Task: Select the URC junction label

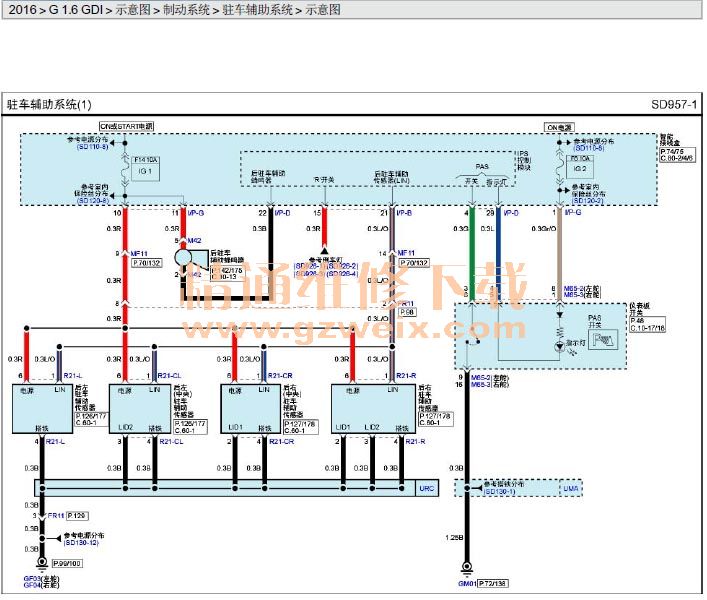Action: coord(427,488)
